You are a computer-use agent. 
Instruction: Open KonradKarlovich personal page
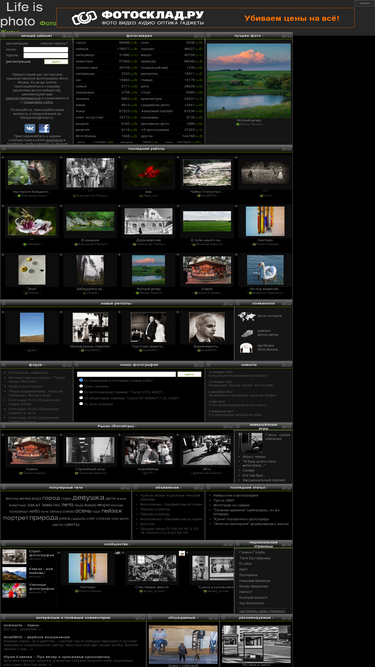coord(254,597)
